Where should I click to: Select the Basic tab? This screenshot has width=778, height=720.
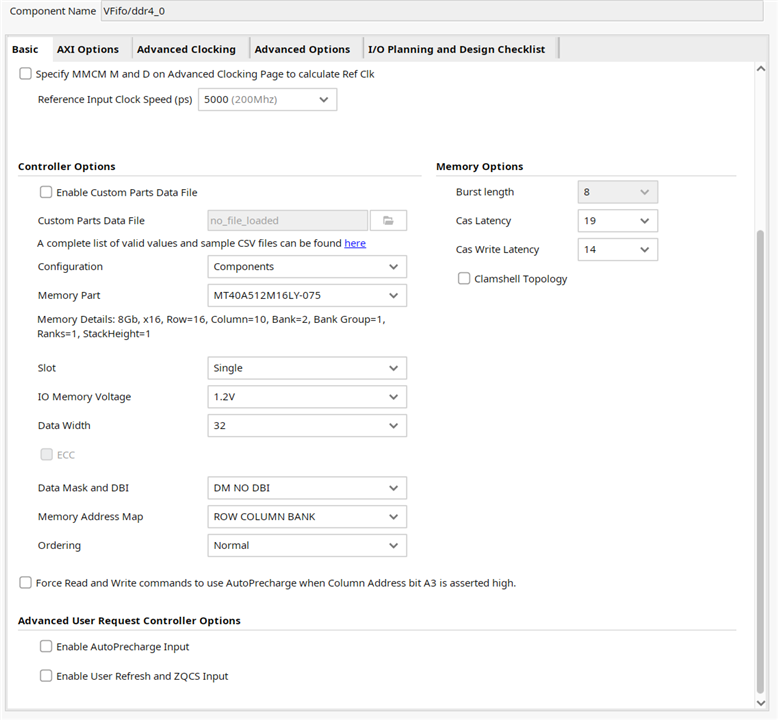click(25, 49)
